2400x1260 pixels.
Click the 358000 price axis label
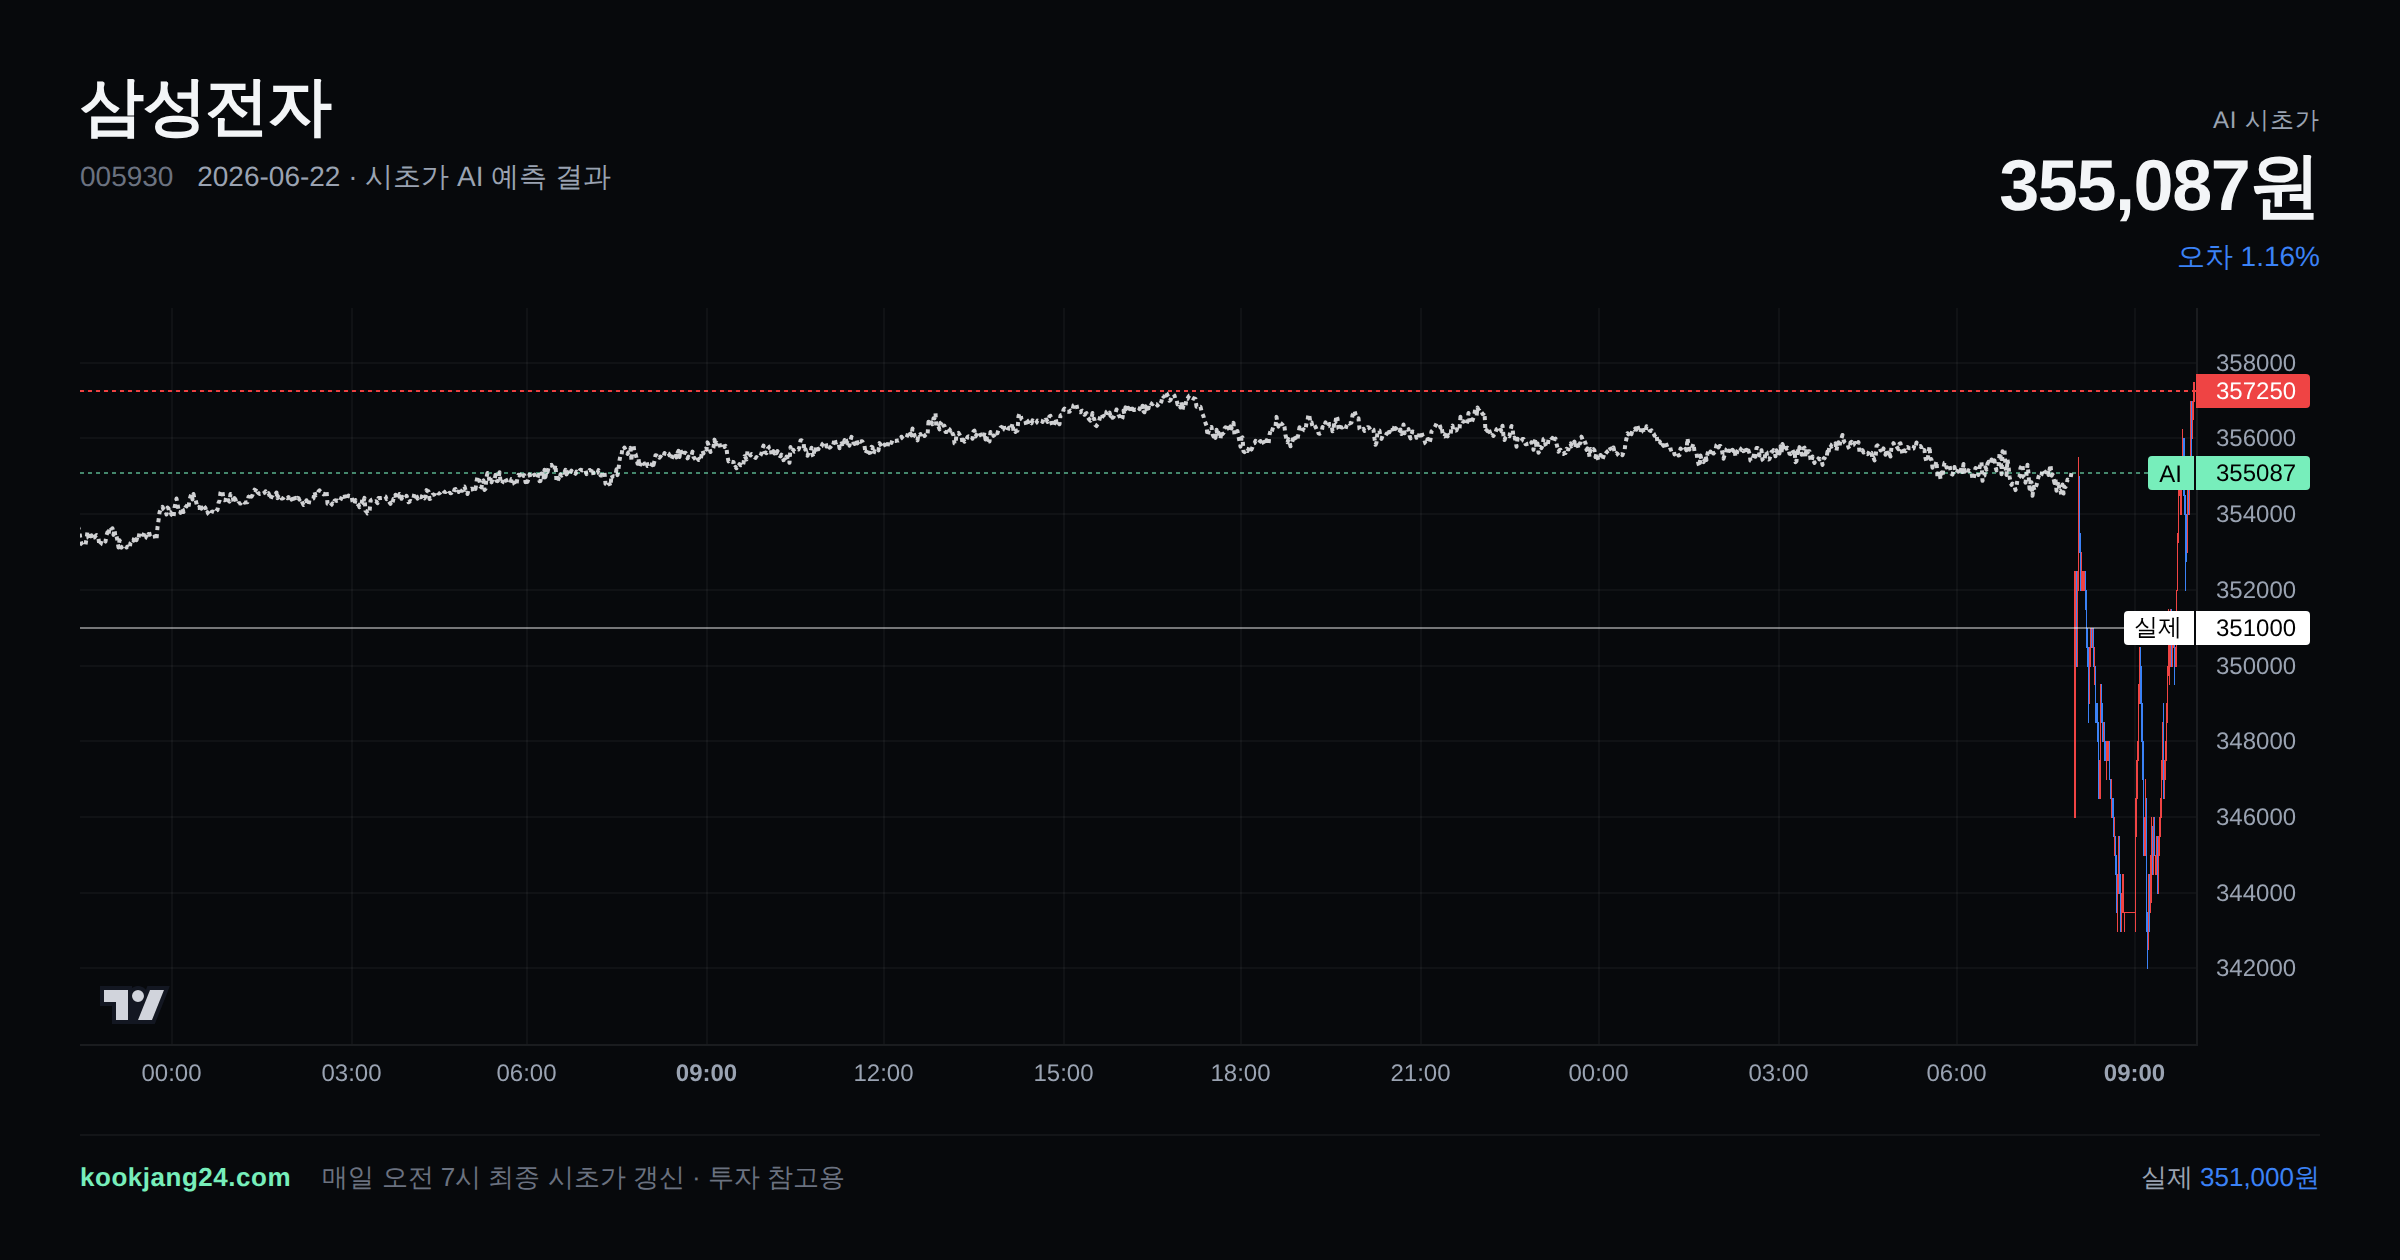2255,363
